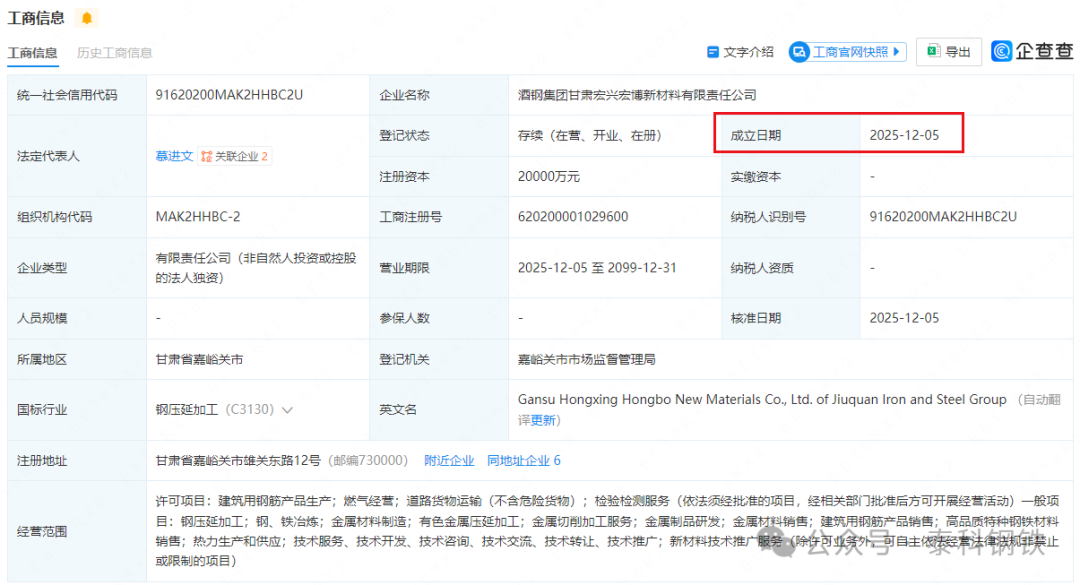
Task: Click the 关联企业 2 badge
Action: 241,157
